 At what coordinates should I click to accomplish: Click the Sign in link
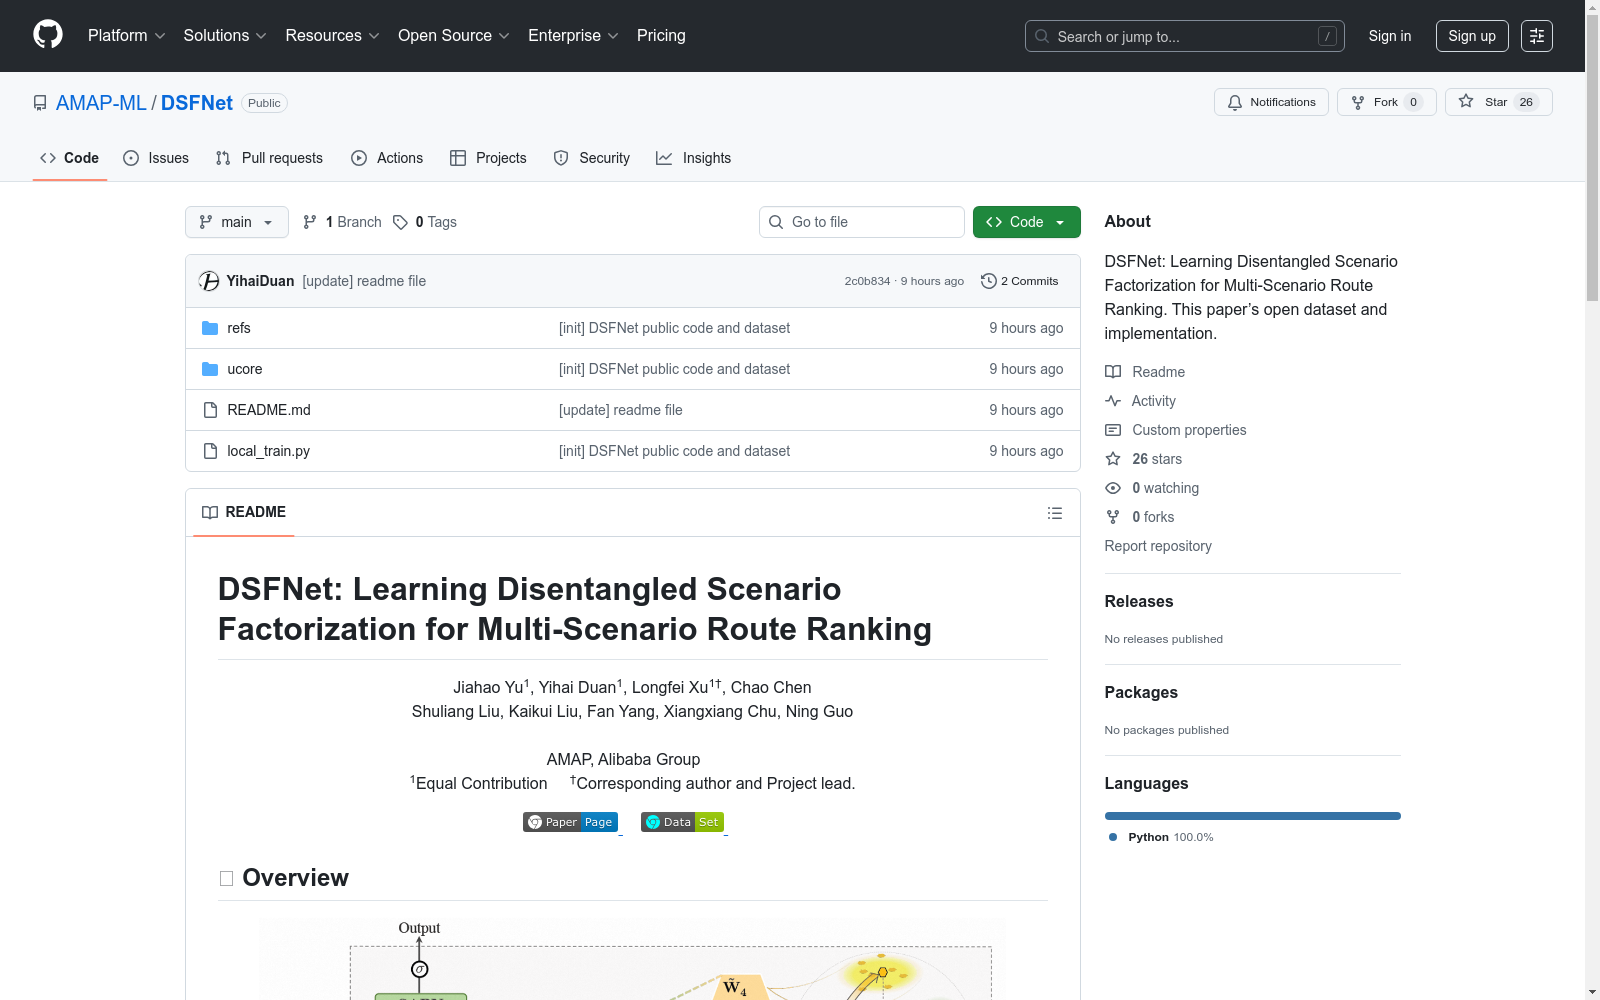point(1390,36)
